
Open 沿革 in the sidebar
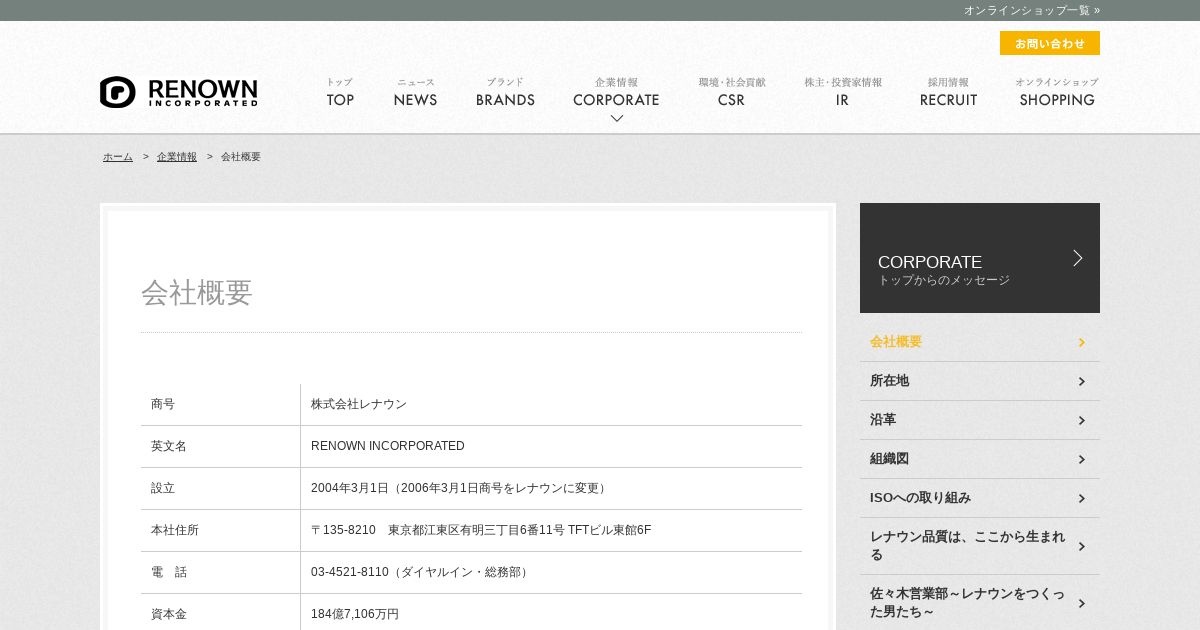pyautogui.click(x=980, y=420)
